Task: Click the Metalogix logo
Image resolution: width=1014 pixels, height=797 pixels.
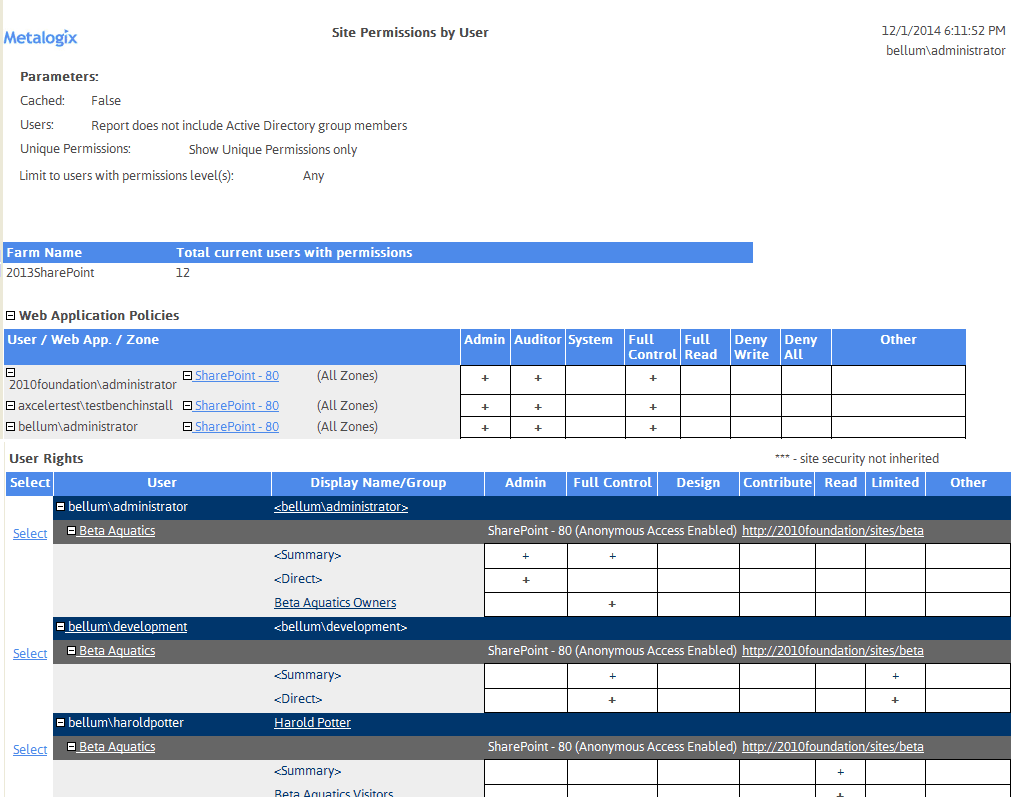Action: [x=40, y=37]
